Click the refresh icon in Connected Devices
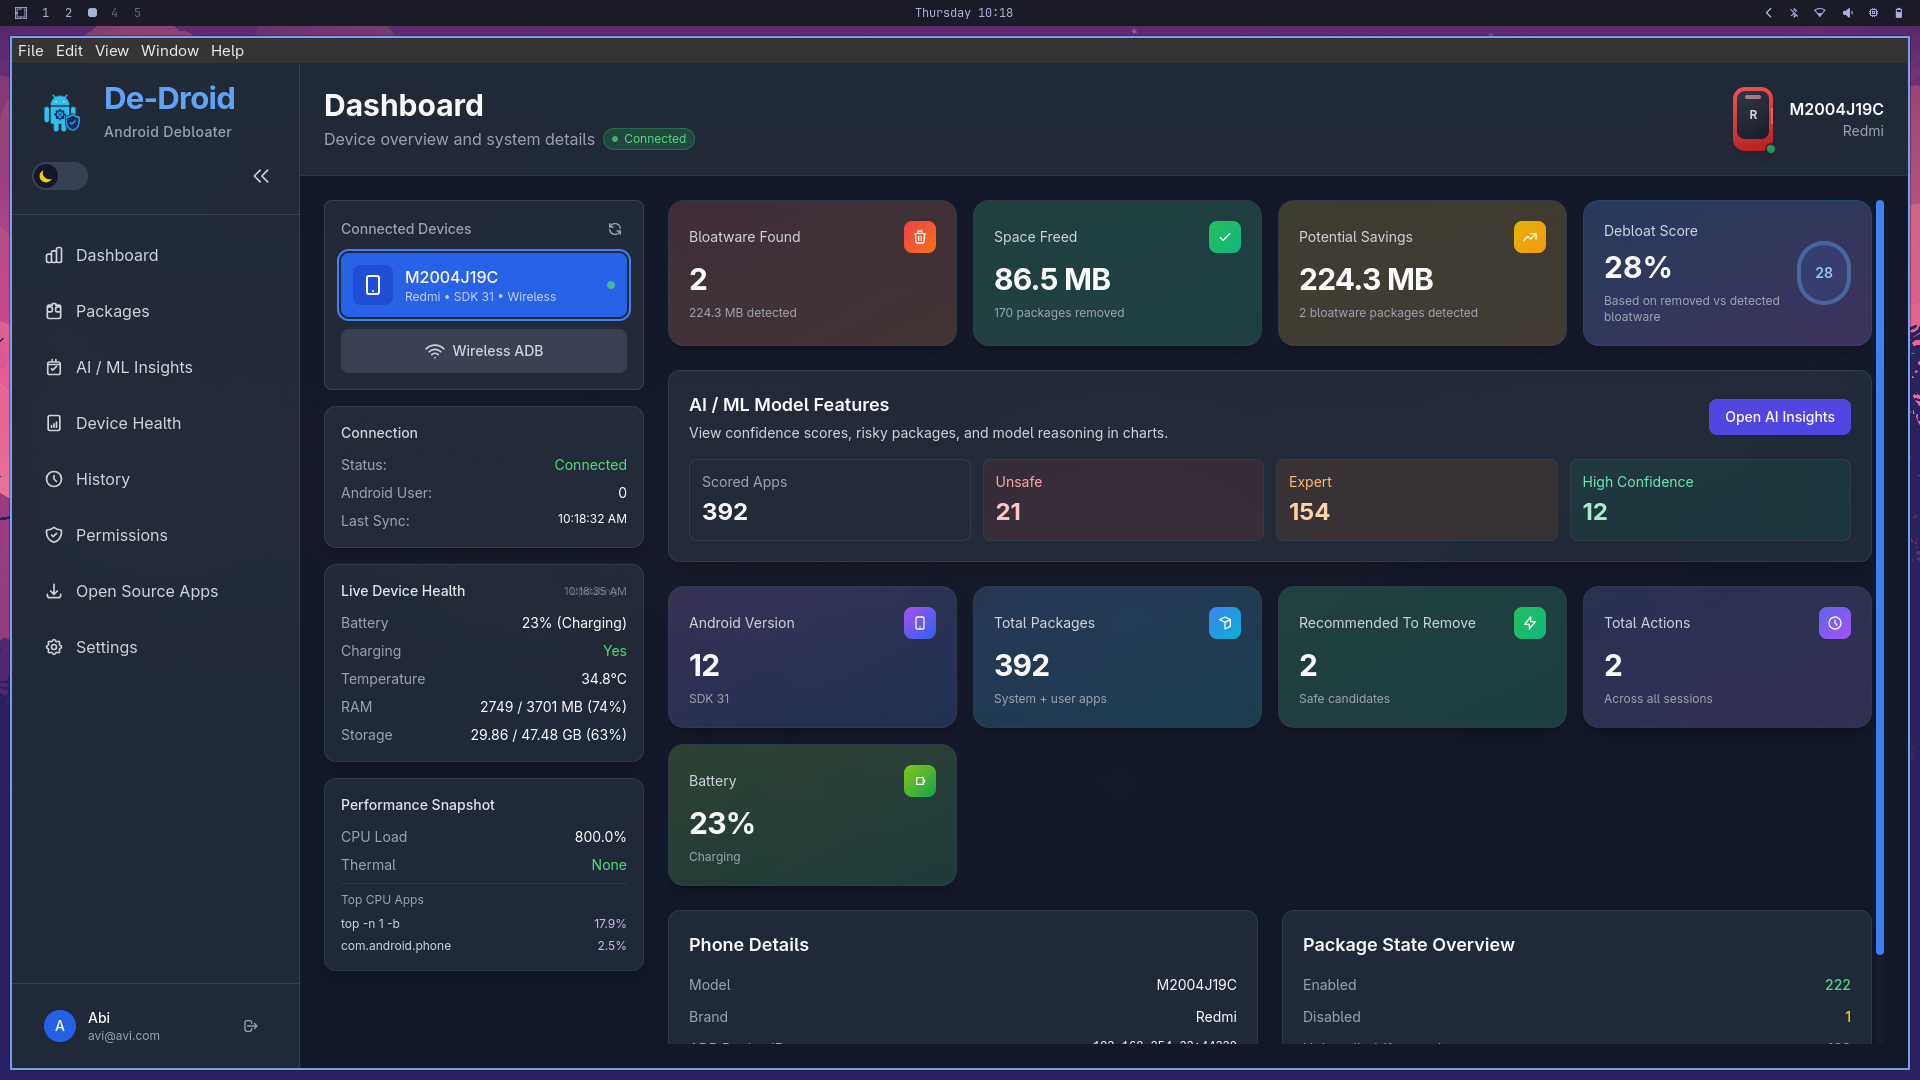Viewport: 1920px width, 1080px height. 615,229
